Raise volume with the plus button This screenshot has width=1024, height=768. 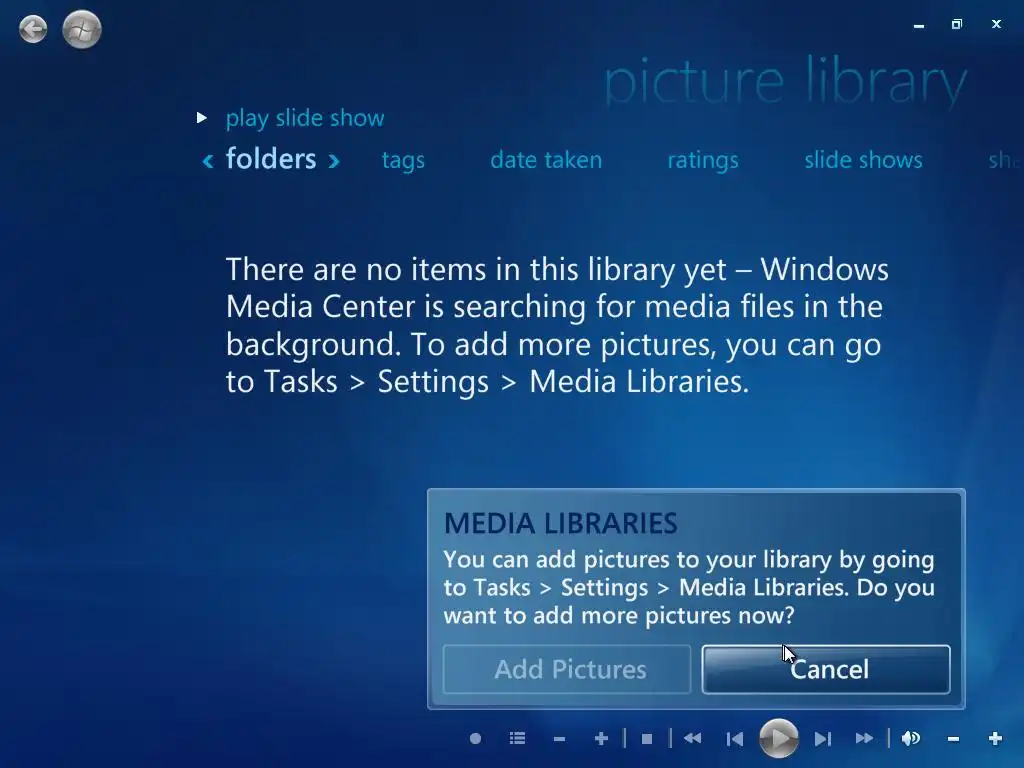(995, 739)
